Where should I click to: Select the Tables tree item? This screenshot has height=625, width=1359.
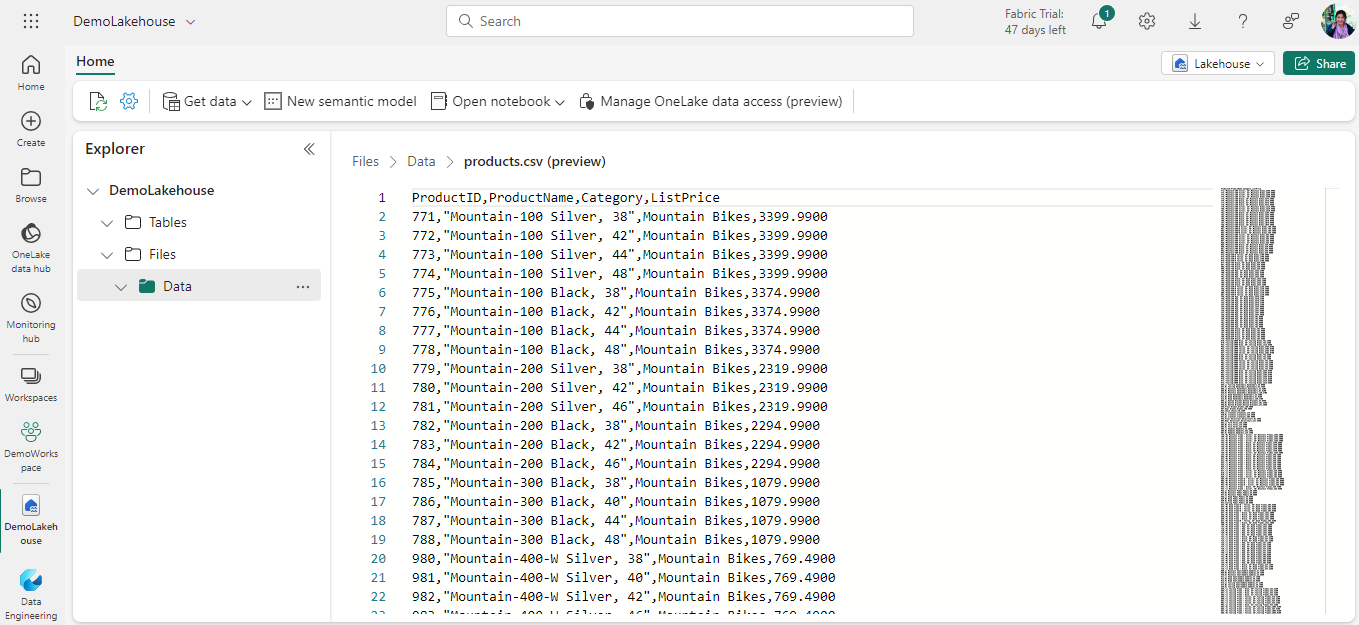(x=199, y=222)
